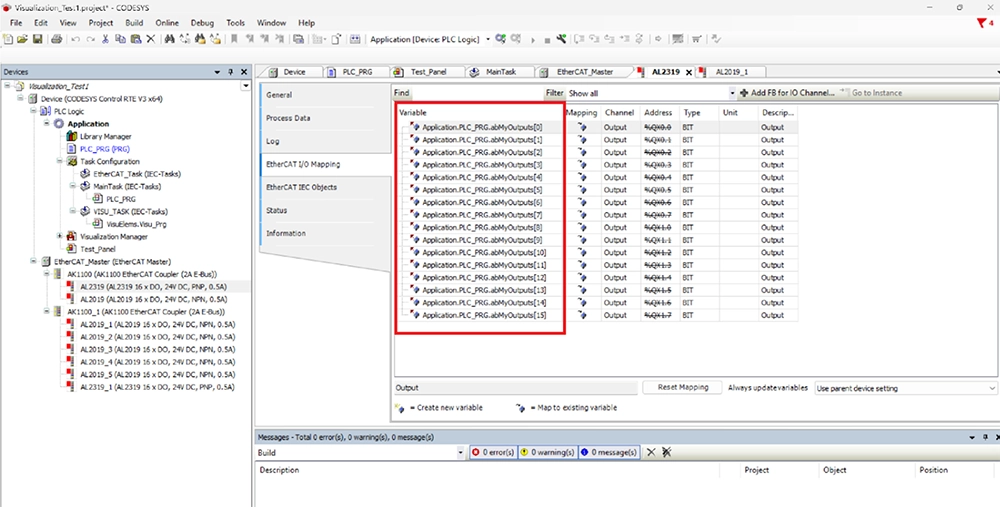Open the Devices panel options arrow
This screenshot has width=1000, height=507.
(217, 72)
